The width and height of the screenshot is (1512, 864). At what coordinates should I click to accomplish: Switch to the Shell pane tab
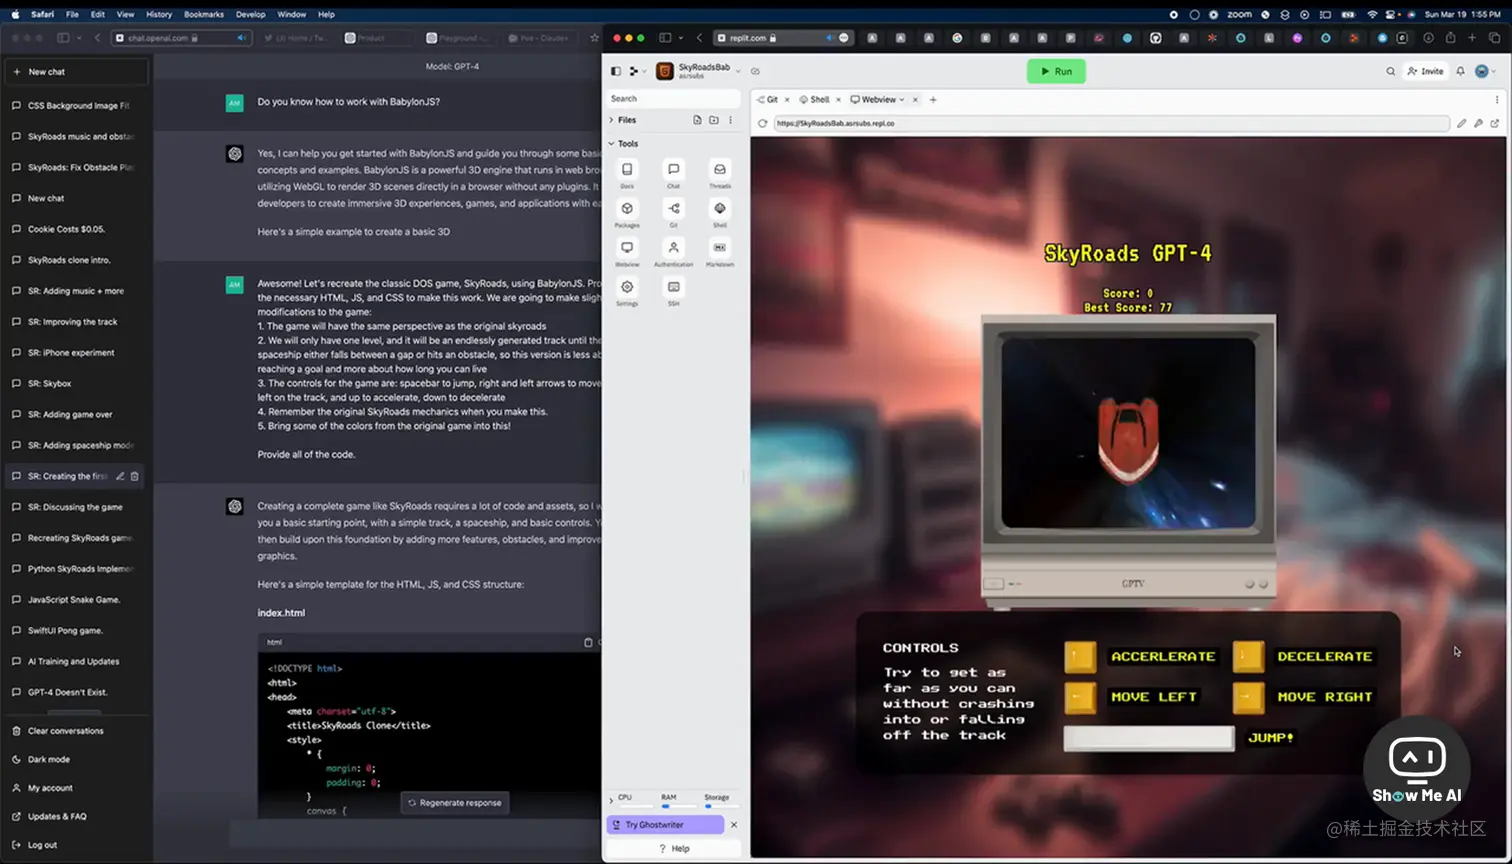click(815, 99)
